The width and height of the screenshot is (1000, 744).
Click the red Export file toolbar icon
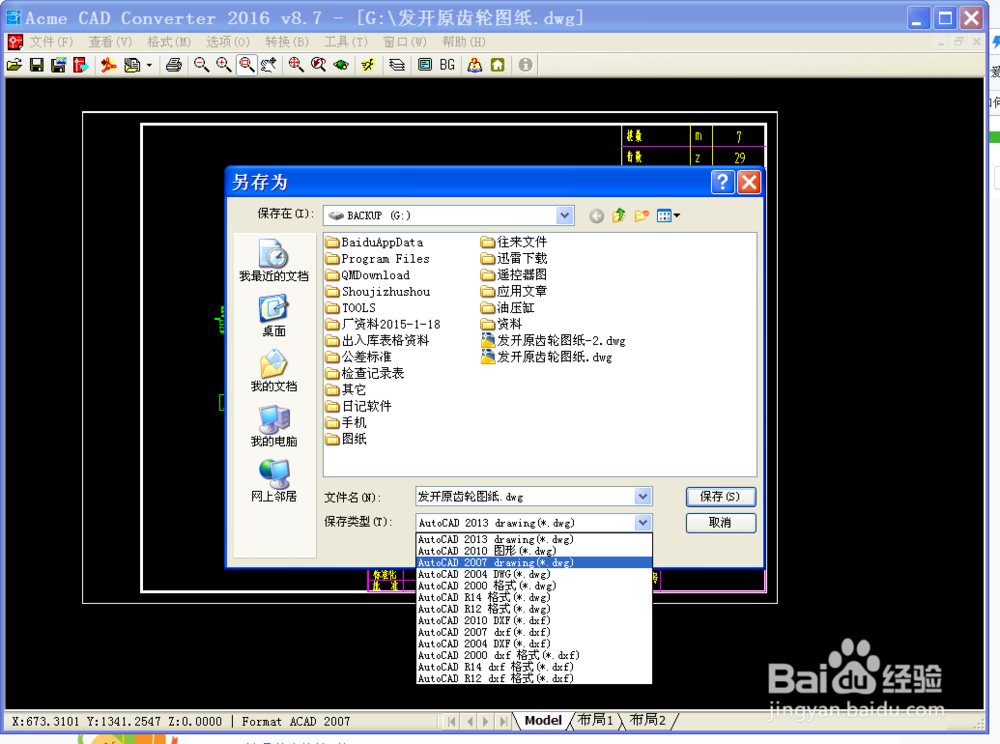coord(80,65)
